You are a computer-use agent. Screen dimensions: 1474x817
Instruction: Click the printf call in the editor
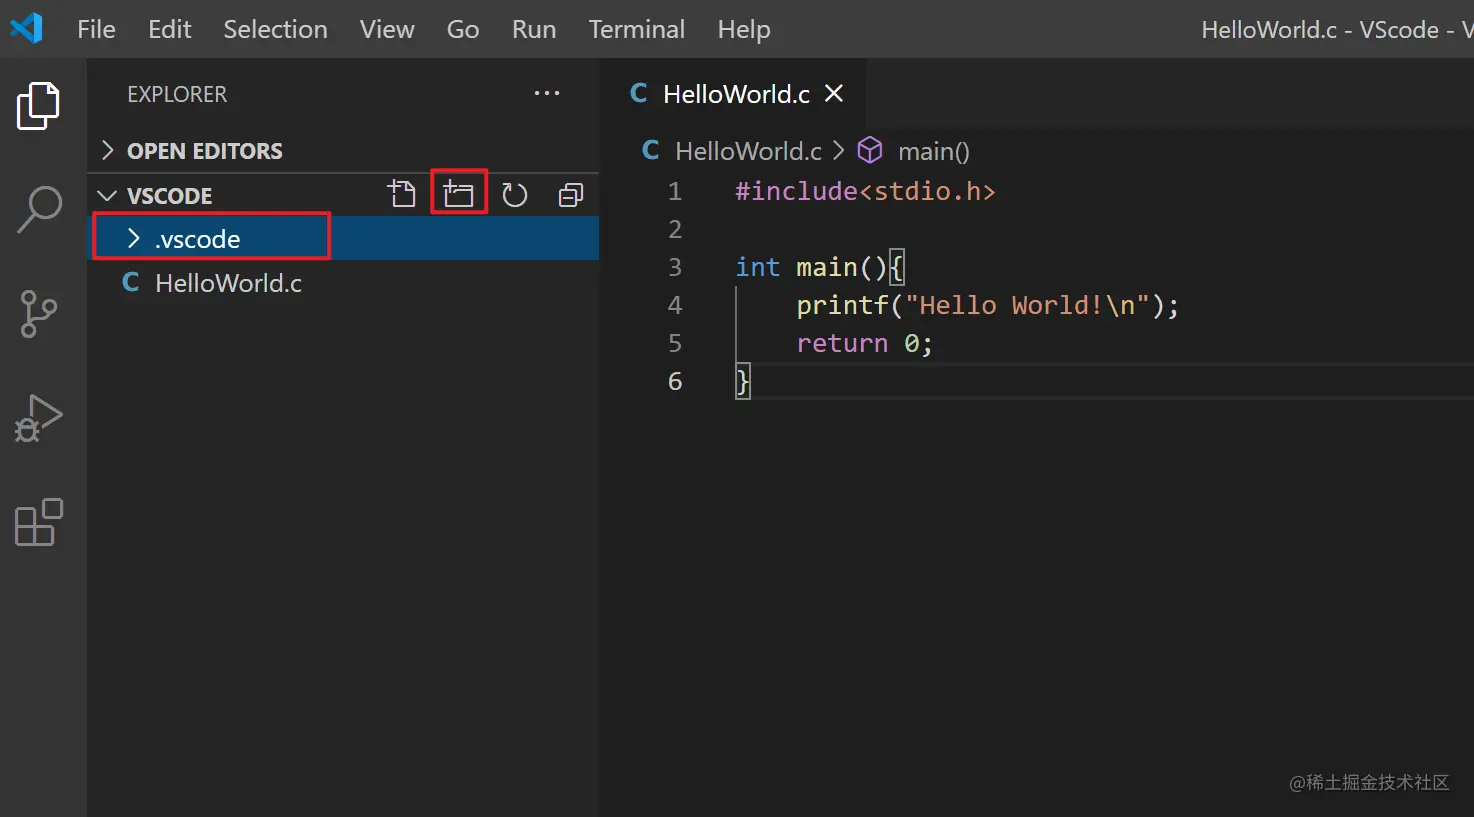[842, 305]
